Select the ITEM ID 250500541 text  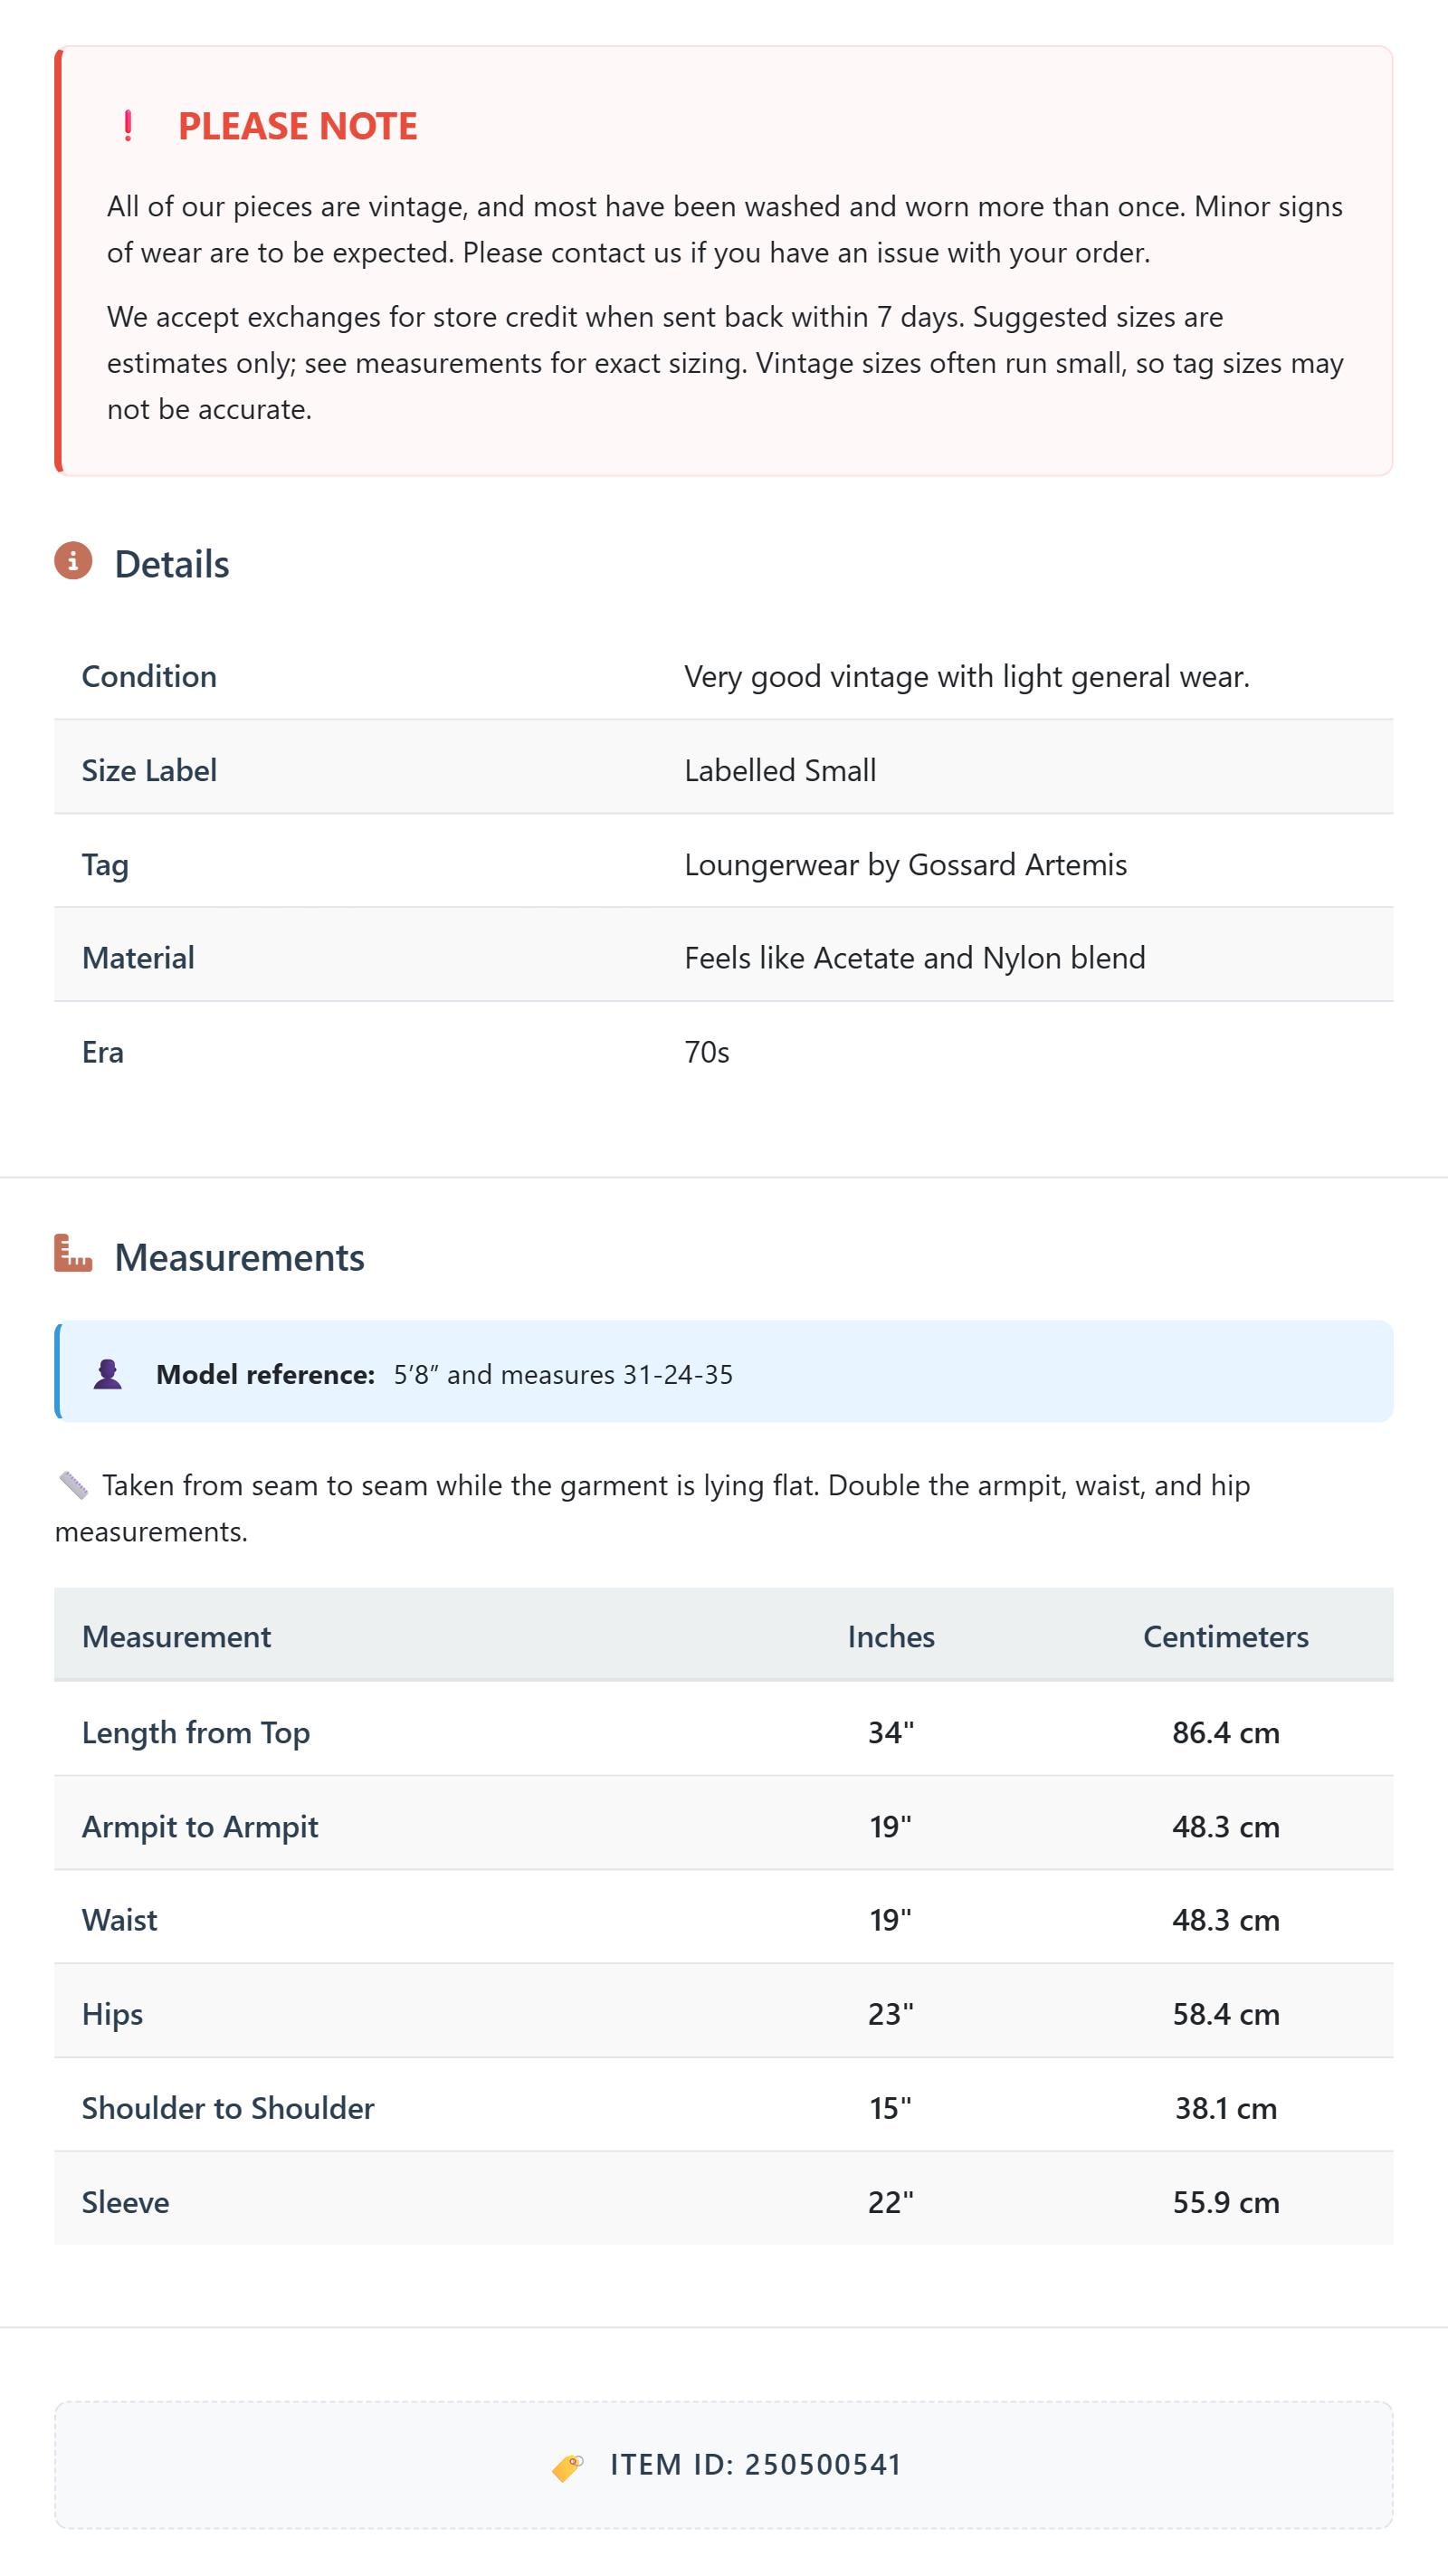756,2465
